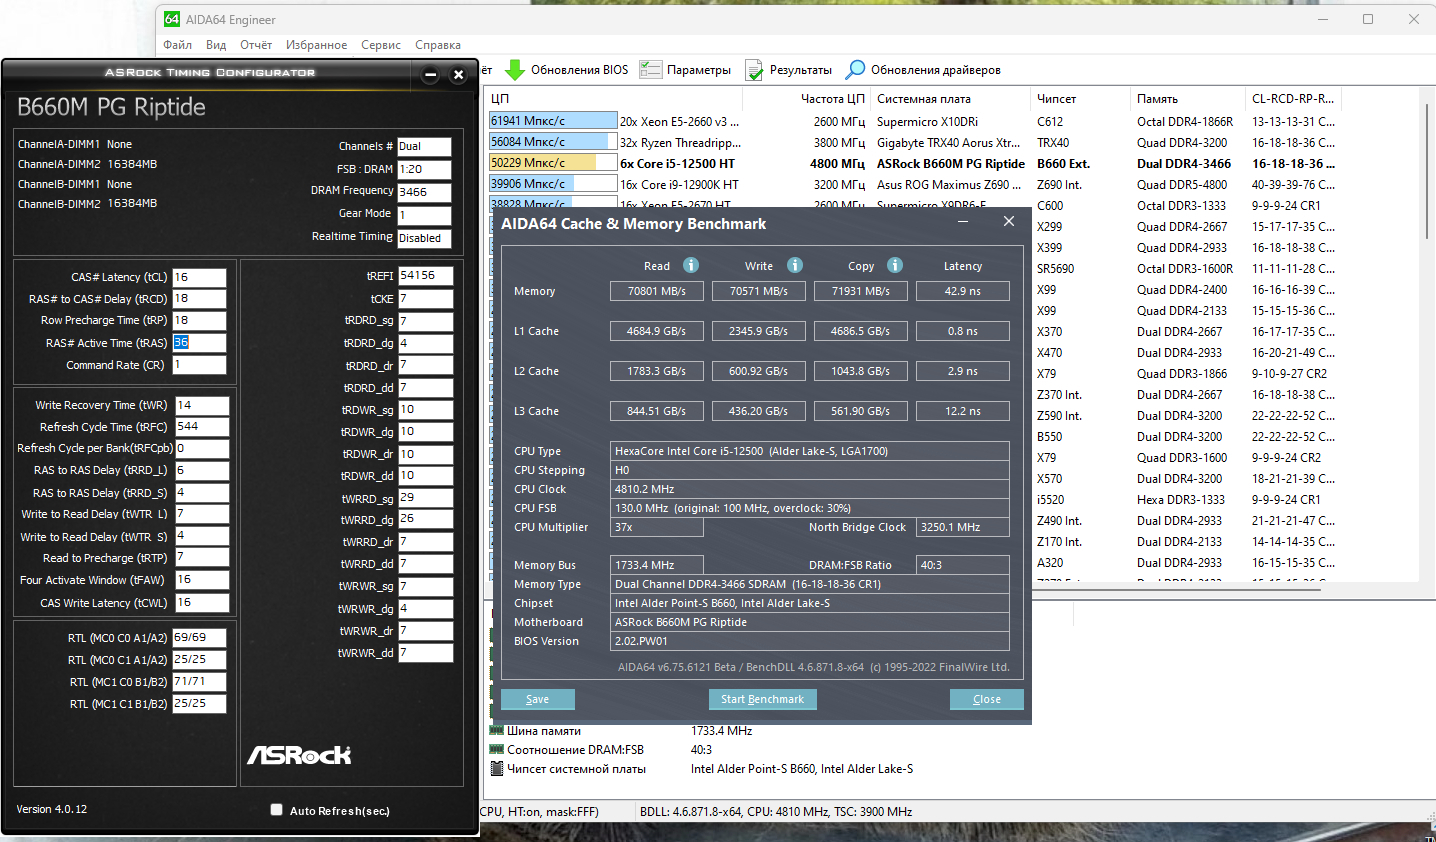Click the results list vertical scrollbar
1436x842 pixels.
coord(1427,200)
